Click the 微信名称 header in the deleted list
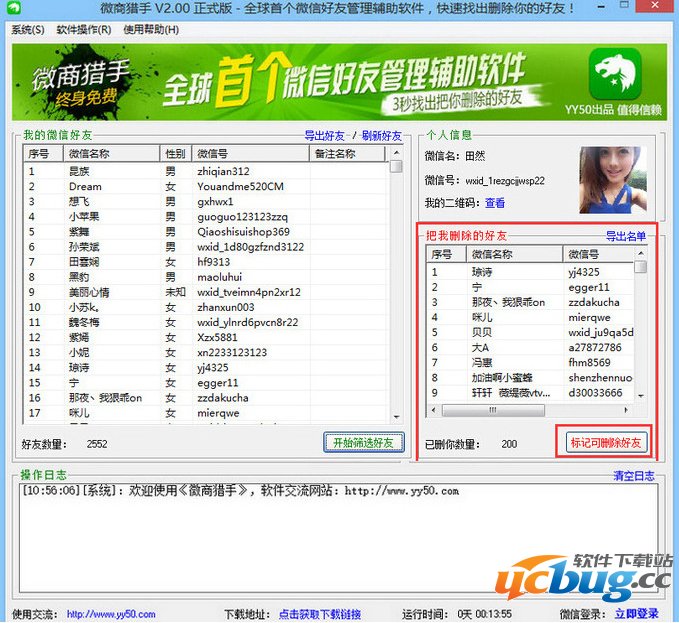The height and width of the screenshot is (623, 679). pyautogui.click(x=514, y=254)
